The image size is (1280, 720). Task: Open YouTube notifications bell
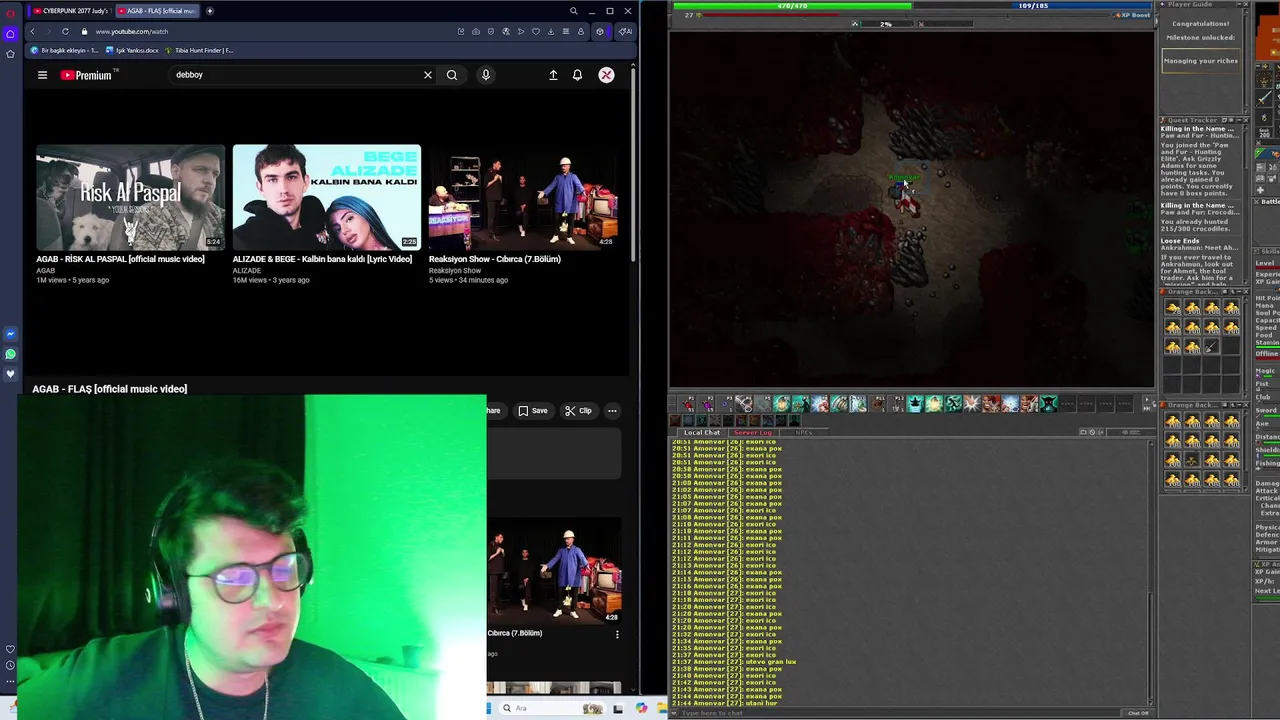pyautogui.click(x=577, y=75)
